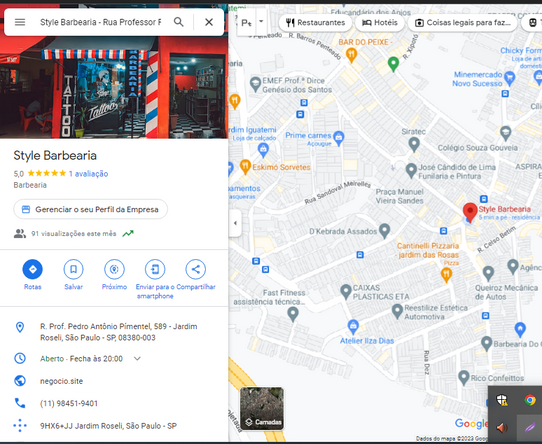Collapse the side panel with arrow handle
The image size is (542, 444).
coord(235,223)
